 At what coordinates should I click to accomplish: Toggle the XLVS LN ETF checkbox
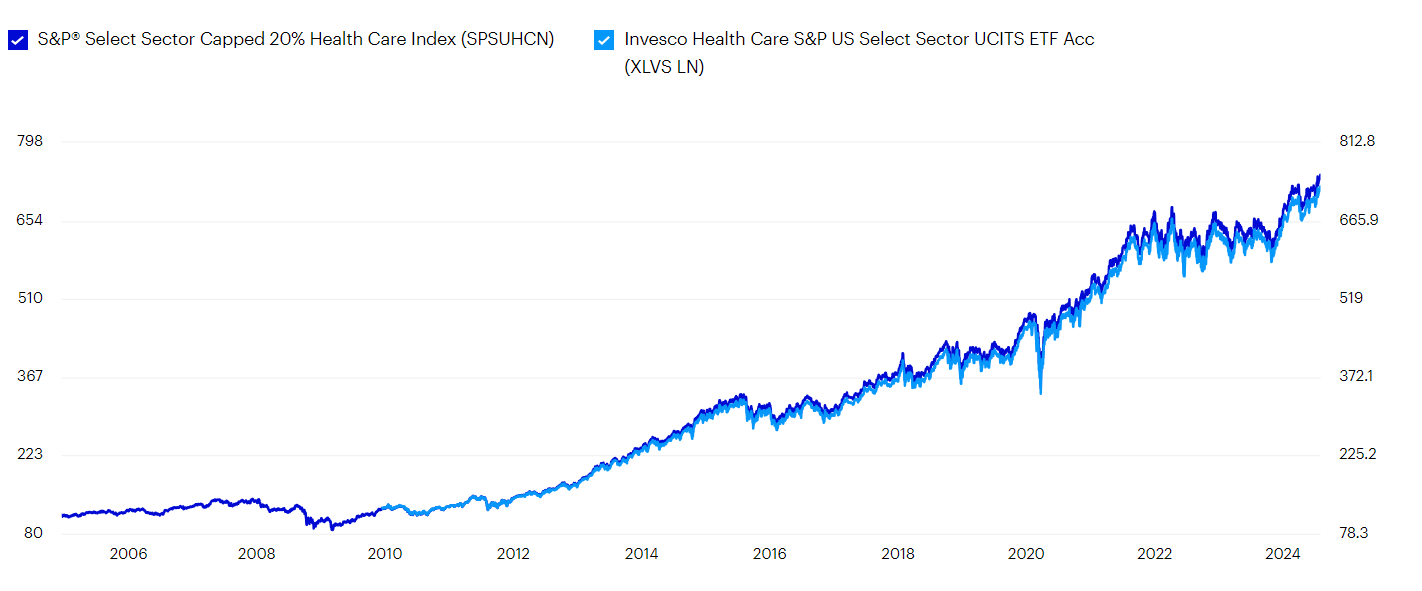pyautogui.click(x=603, y=40)
